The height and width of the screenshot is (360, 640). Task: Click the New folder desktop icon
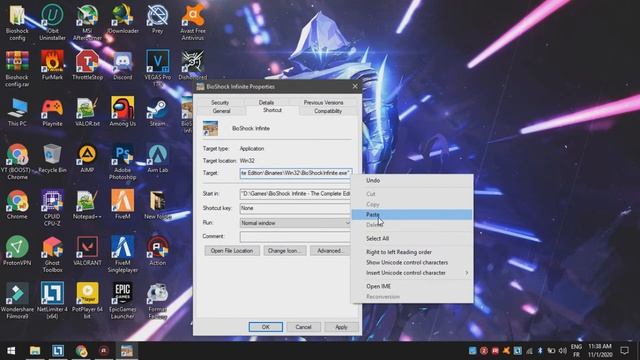158,204
